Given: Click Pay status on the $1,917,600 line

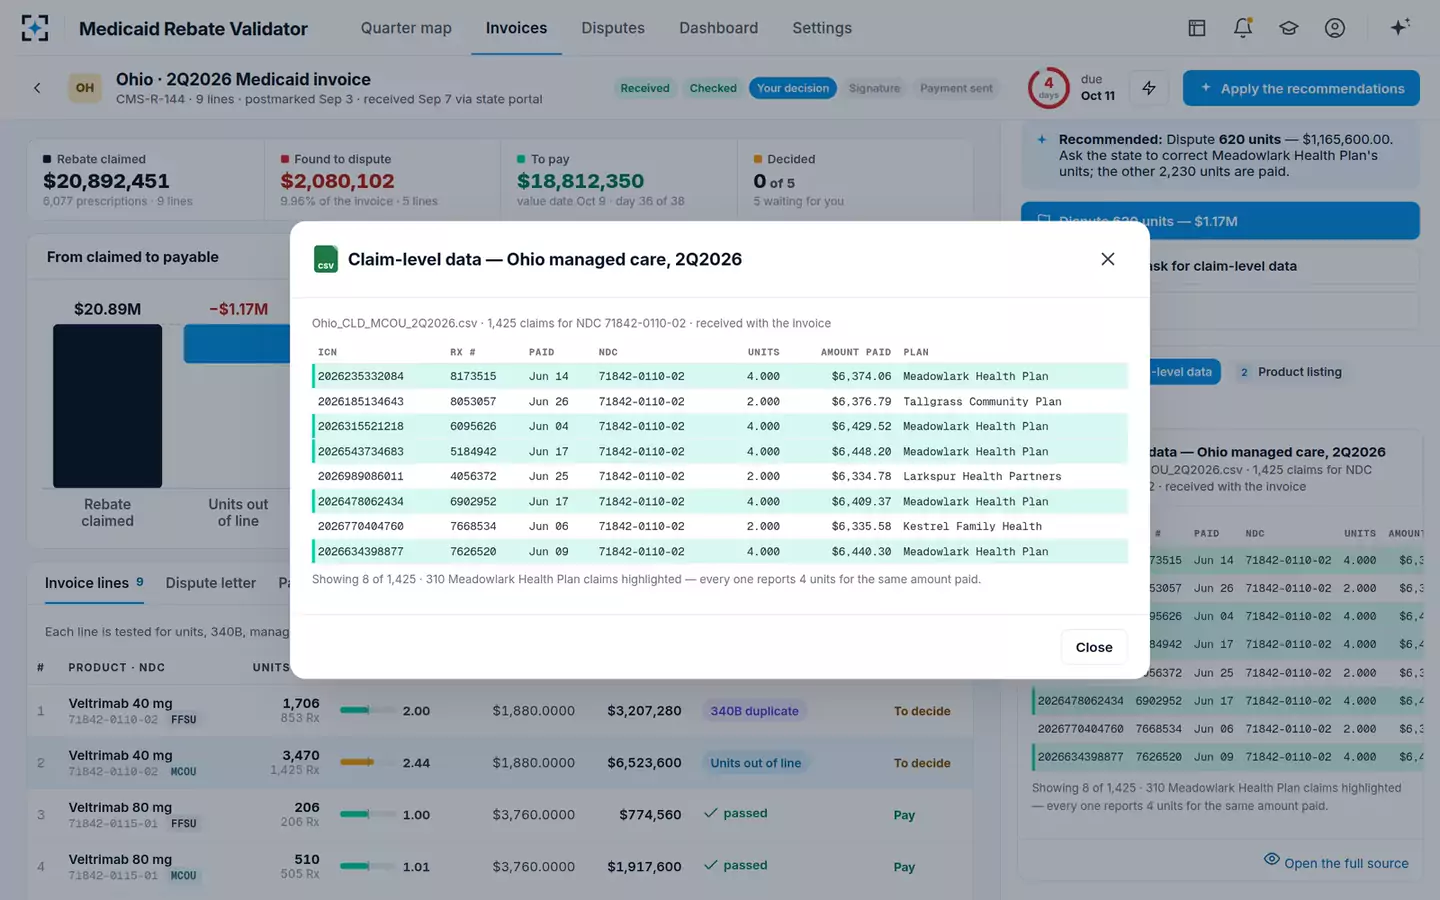Looking at the screenshot, I should click(x=904, y=867).
